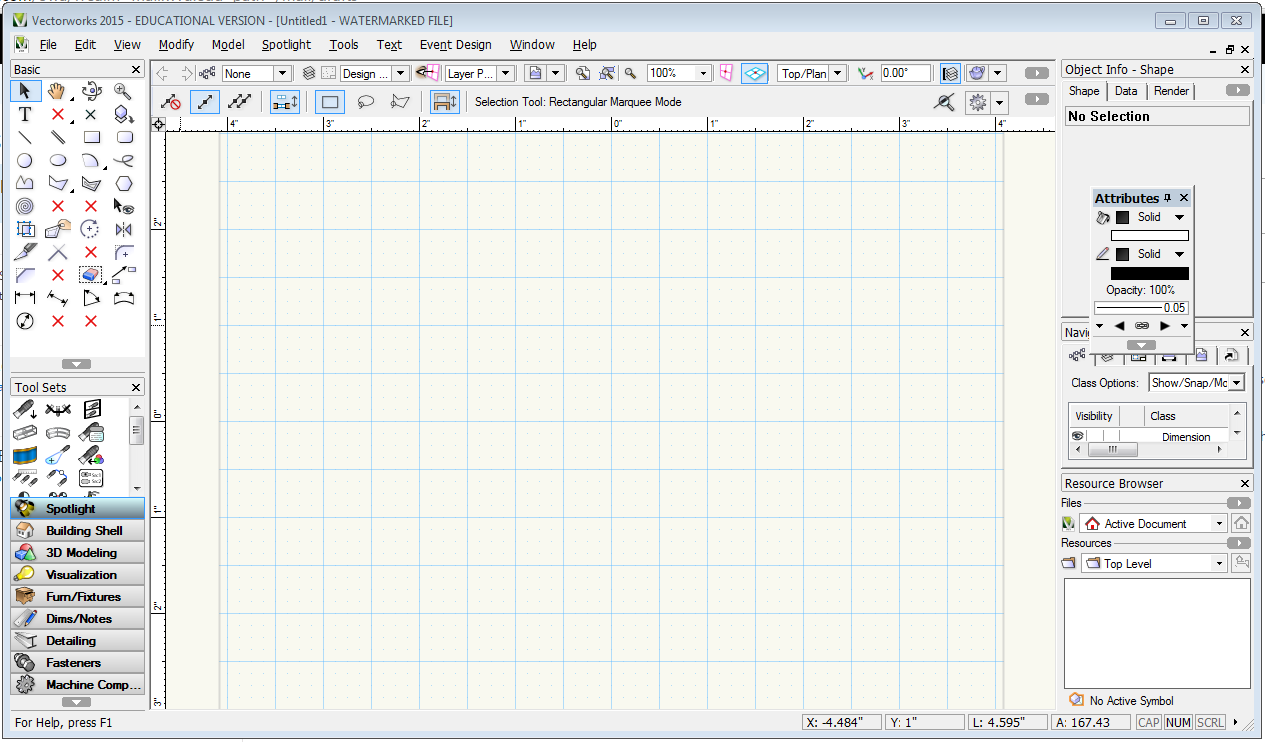
Task: Select the Pan hand tool
Action: tap(58, 91)
